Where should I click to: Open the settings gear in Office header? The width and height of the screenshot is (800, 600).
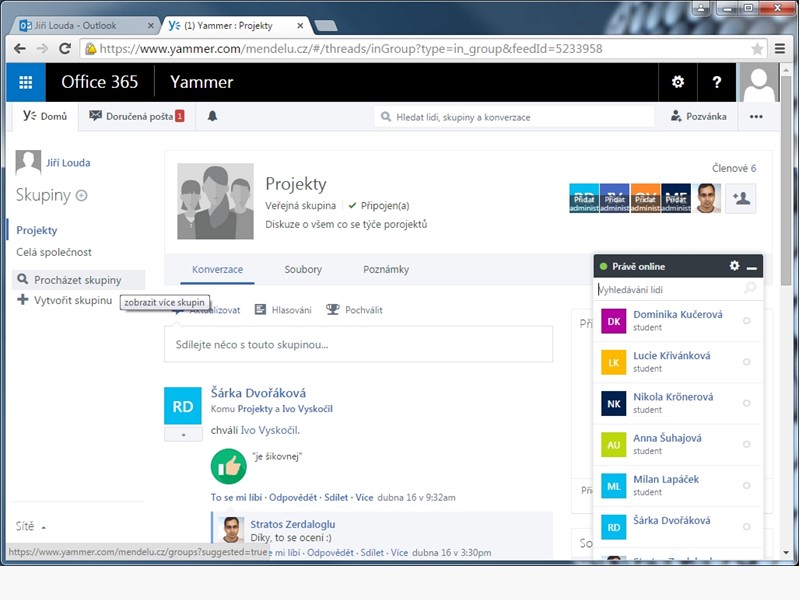point(678,82)
